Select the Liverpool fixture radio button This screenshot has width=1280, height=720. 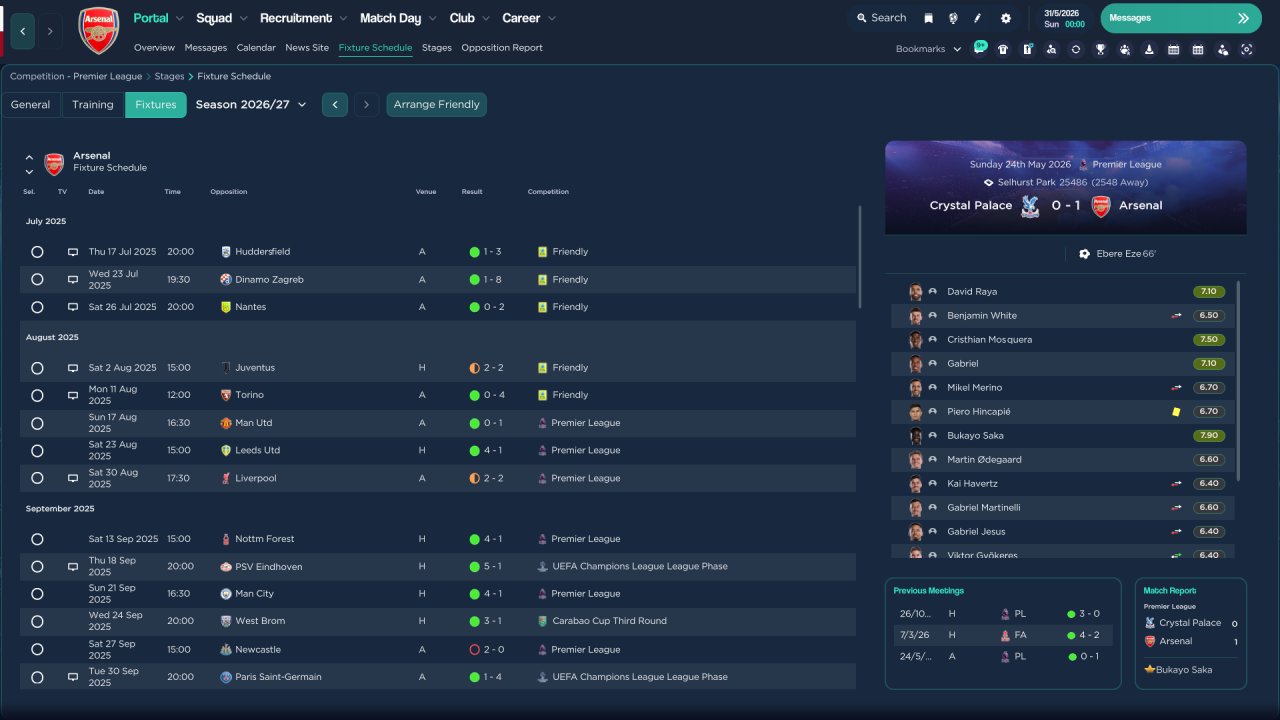(x=37, y=478)
